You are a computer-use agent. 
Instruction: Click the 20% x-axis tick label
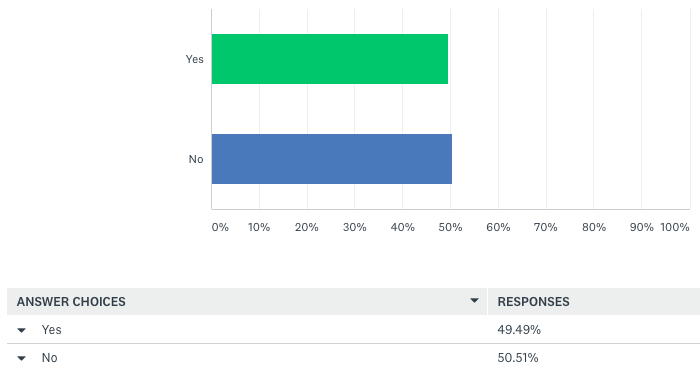click(307, 227)
